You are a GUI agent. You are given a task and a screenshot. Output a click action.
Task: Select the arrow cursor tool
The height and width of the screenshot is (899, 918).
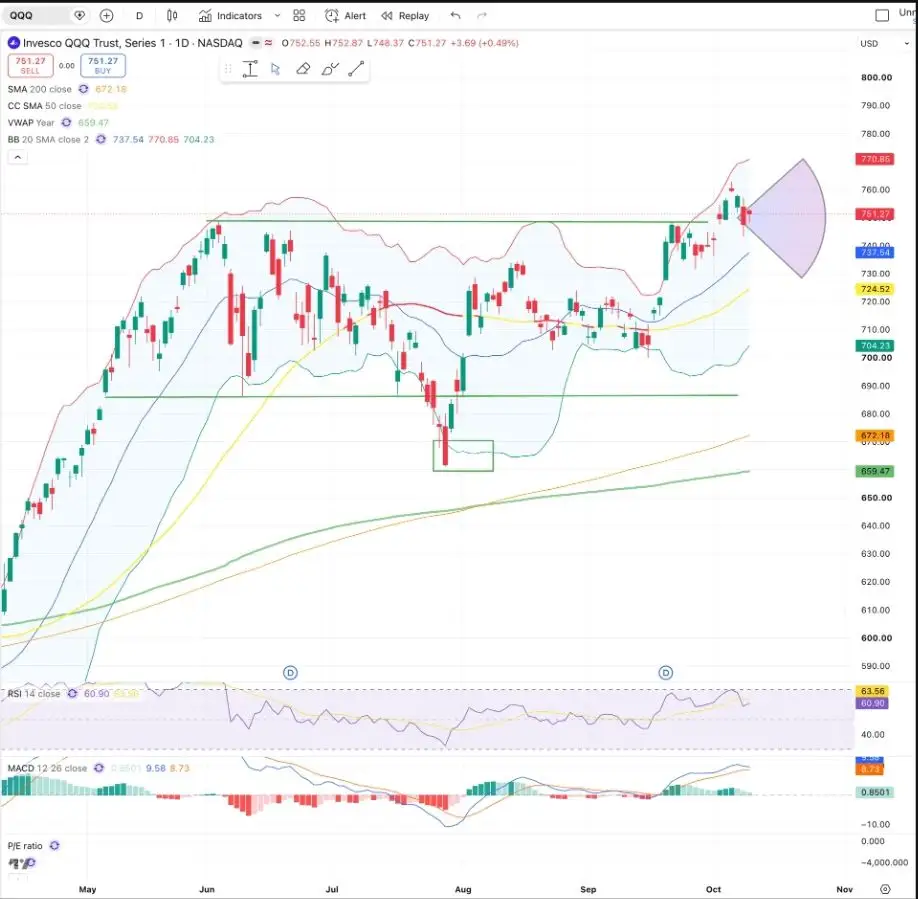[x=275, y=69]
